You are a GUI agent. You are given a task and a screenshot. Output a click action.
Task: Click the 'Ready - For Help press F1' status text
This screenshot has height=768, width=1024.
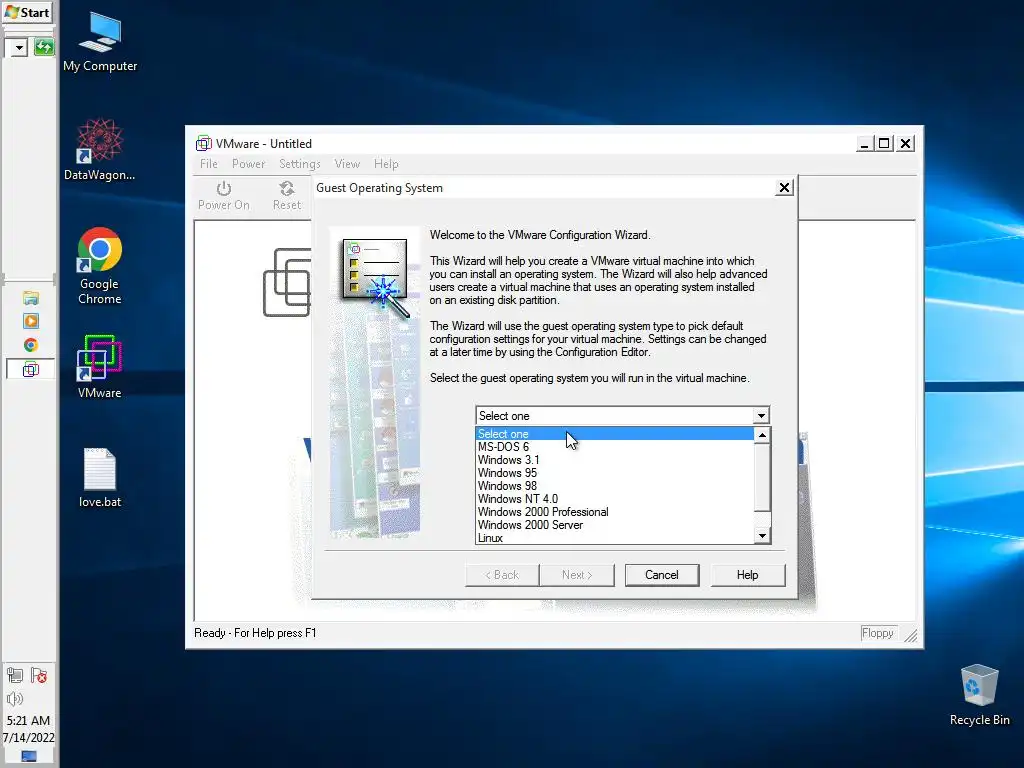255,633
